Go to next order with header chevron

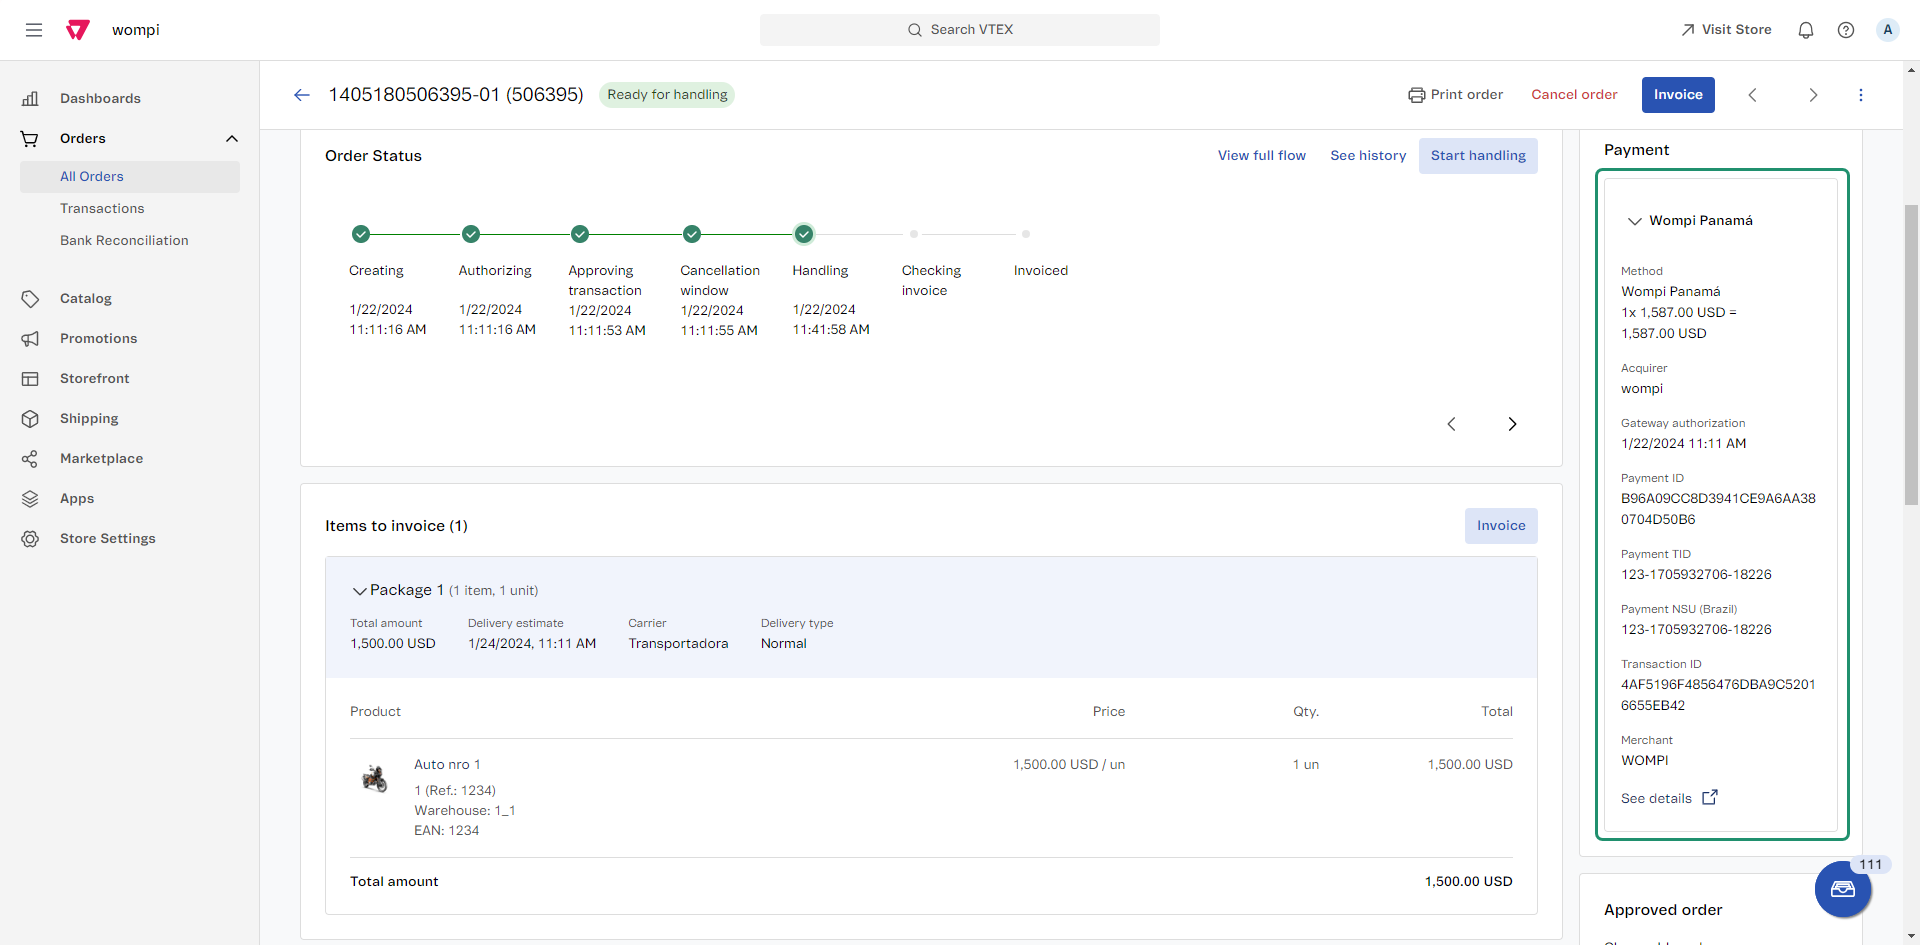click(1812, 95)
